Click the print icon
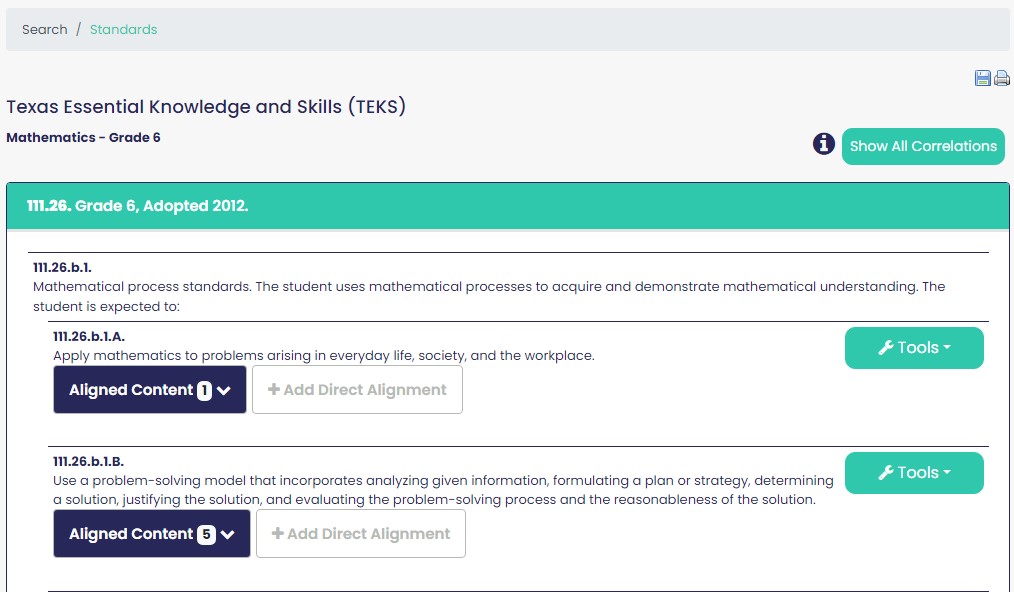The height and width of the screenshot is (592, 1014). [1002, 78]
